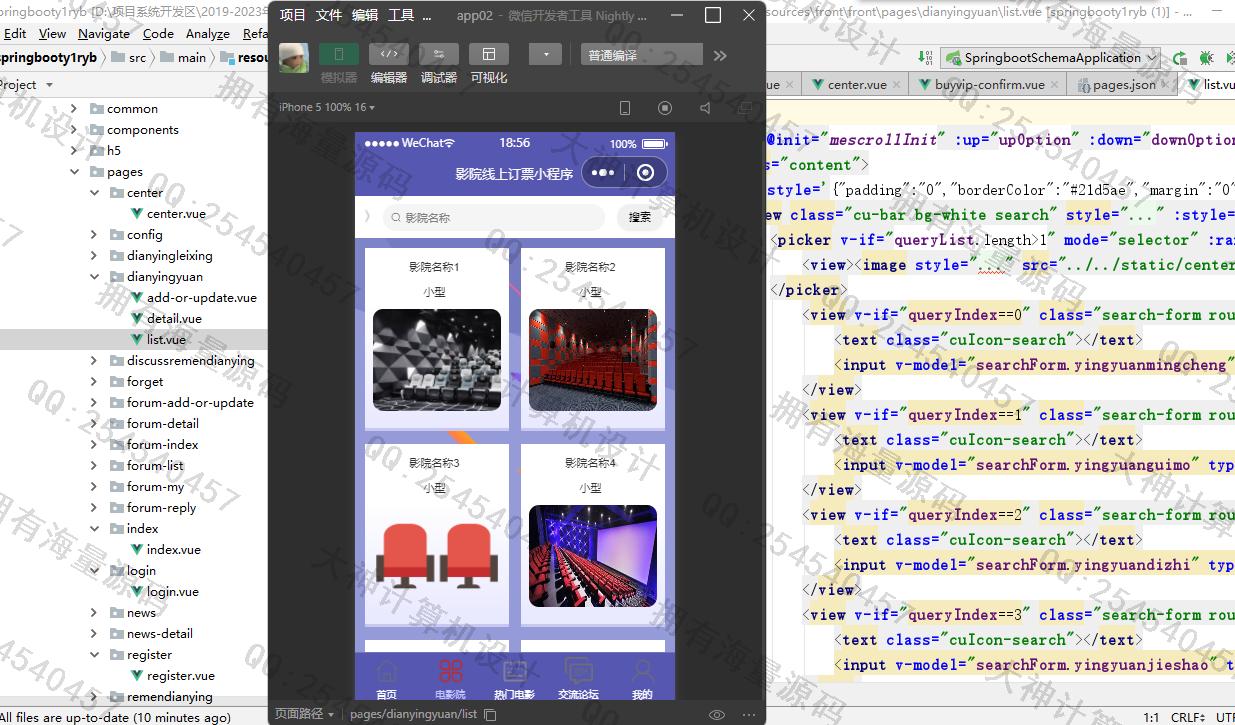The height and width of the screenshot is (725, 1235).
Task: Toggle the 可视化 visual panel
Action: pos(489,54)
